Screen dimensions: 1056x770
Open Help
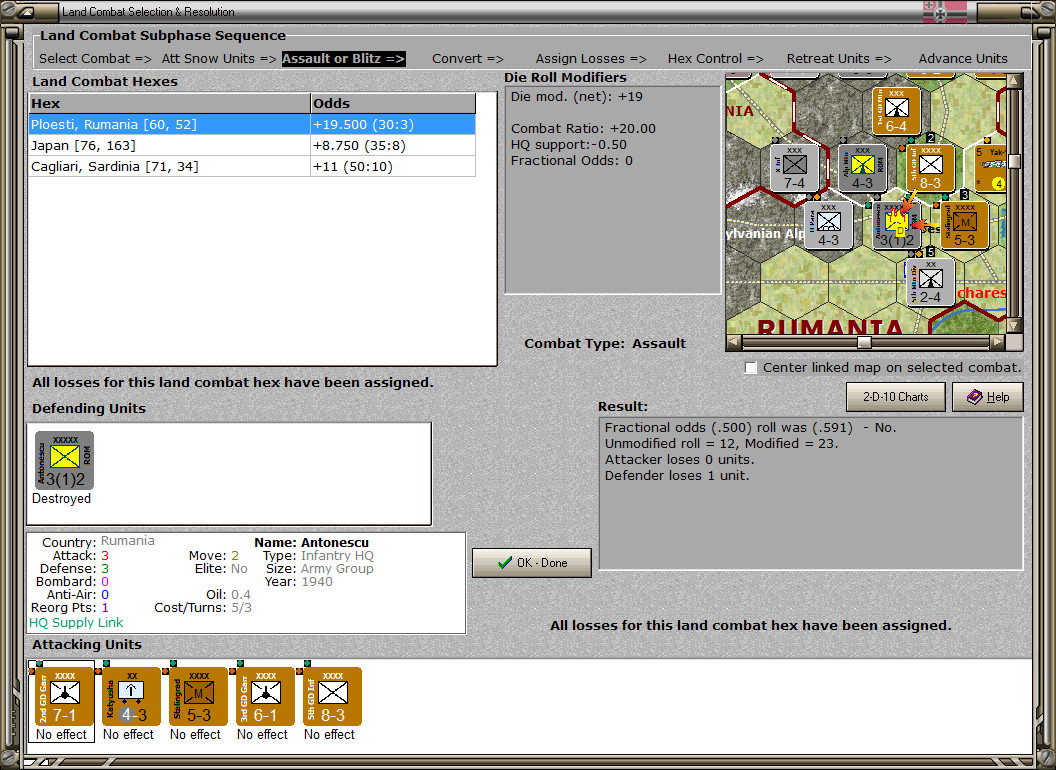pyautogui.click(x=988, y=397)
